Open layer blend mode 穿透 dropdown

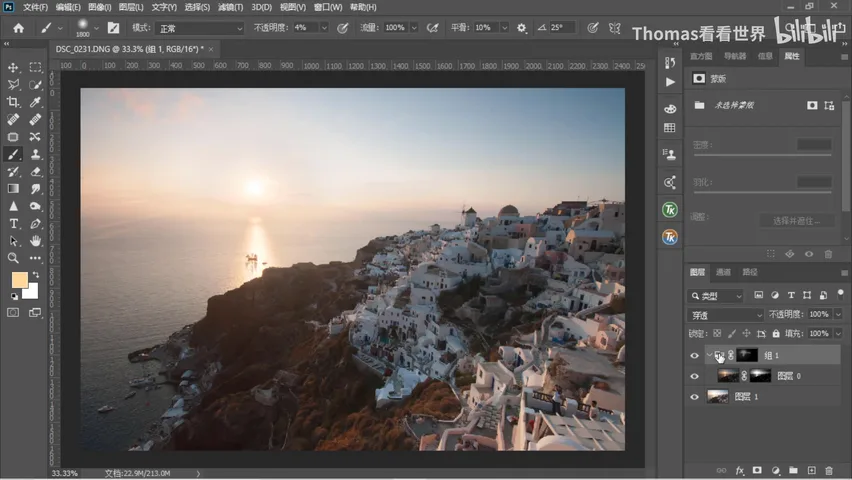(725, 315)
